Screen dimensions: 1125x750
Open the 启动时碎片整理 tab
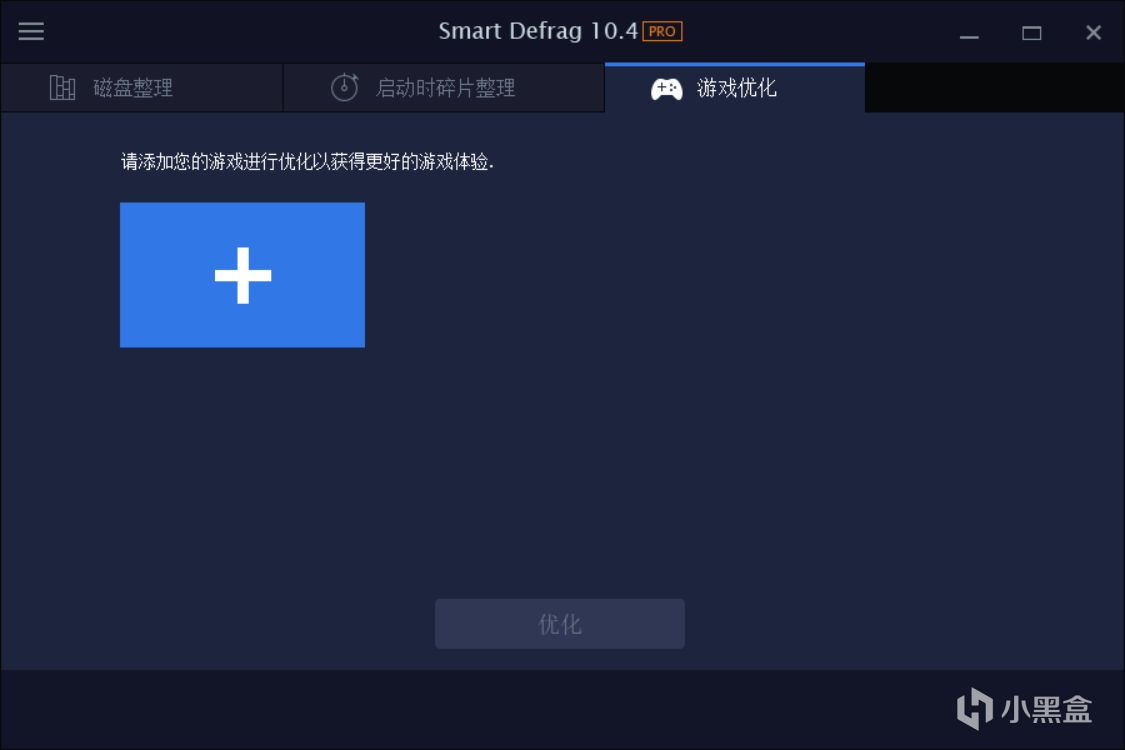444,88
